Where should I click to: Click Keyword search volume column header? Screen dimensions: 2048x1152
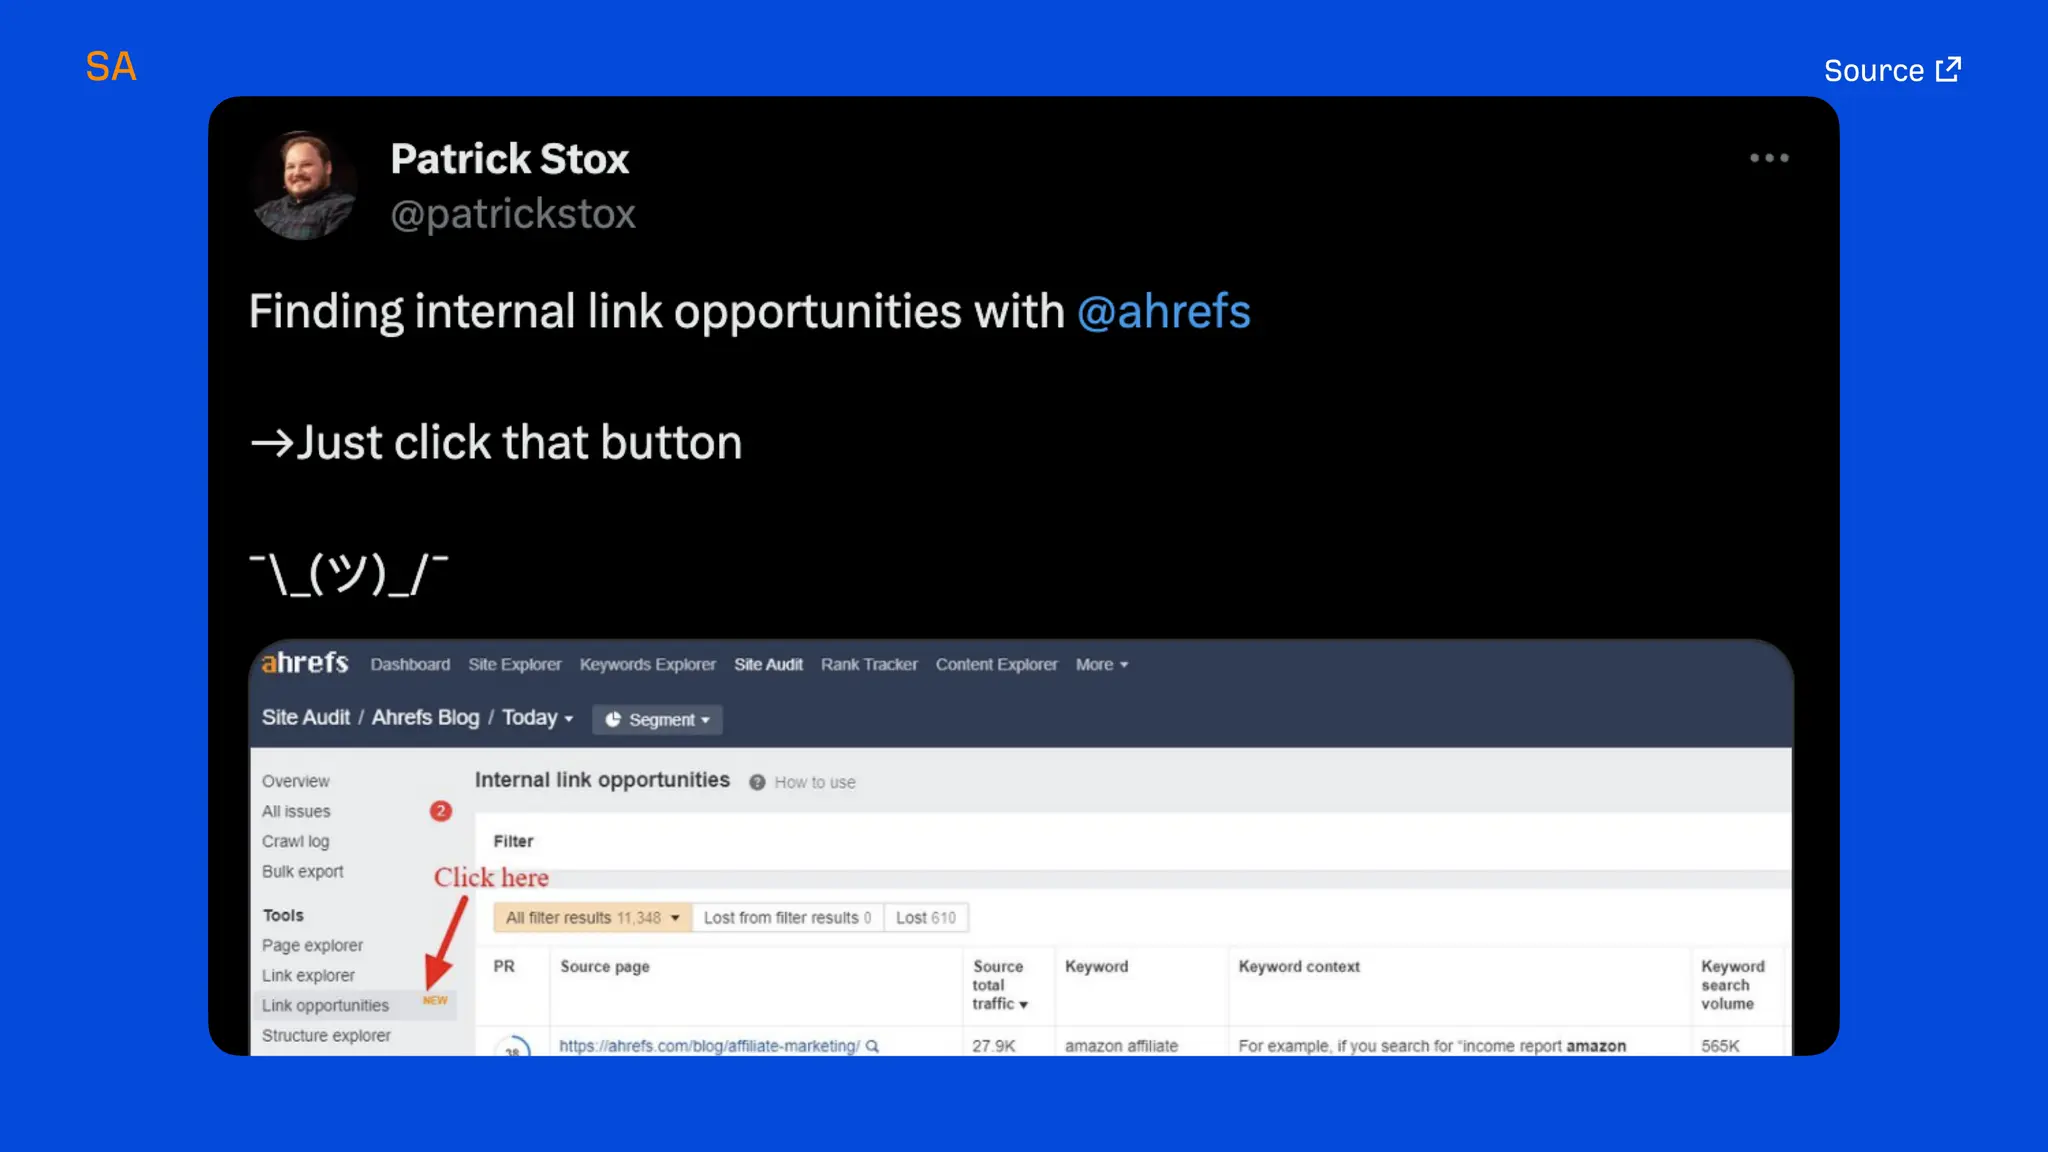(1733, 985)
